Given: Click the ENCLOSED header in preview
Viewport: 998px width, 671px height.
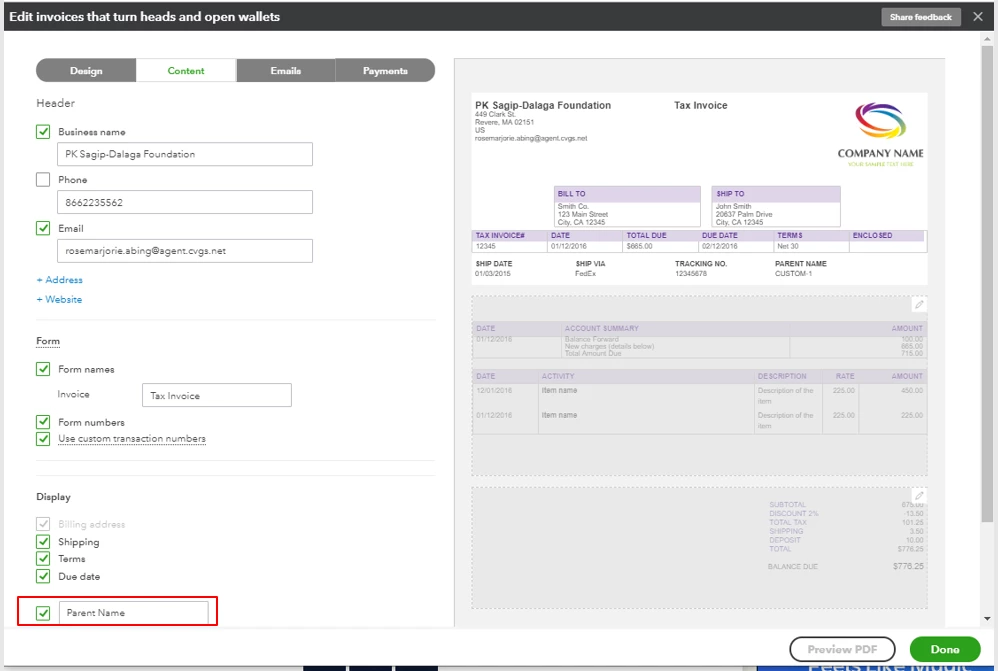Looking at the screenshot, I should click(x=872, y=236).
